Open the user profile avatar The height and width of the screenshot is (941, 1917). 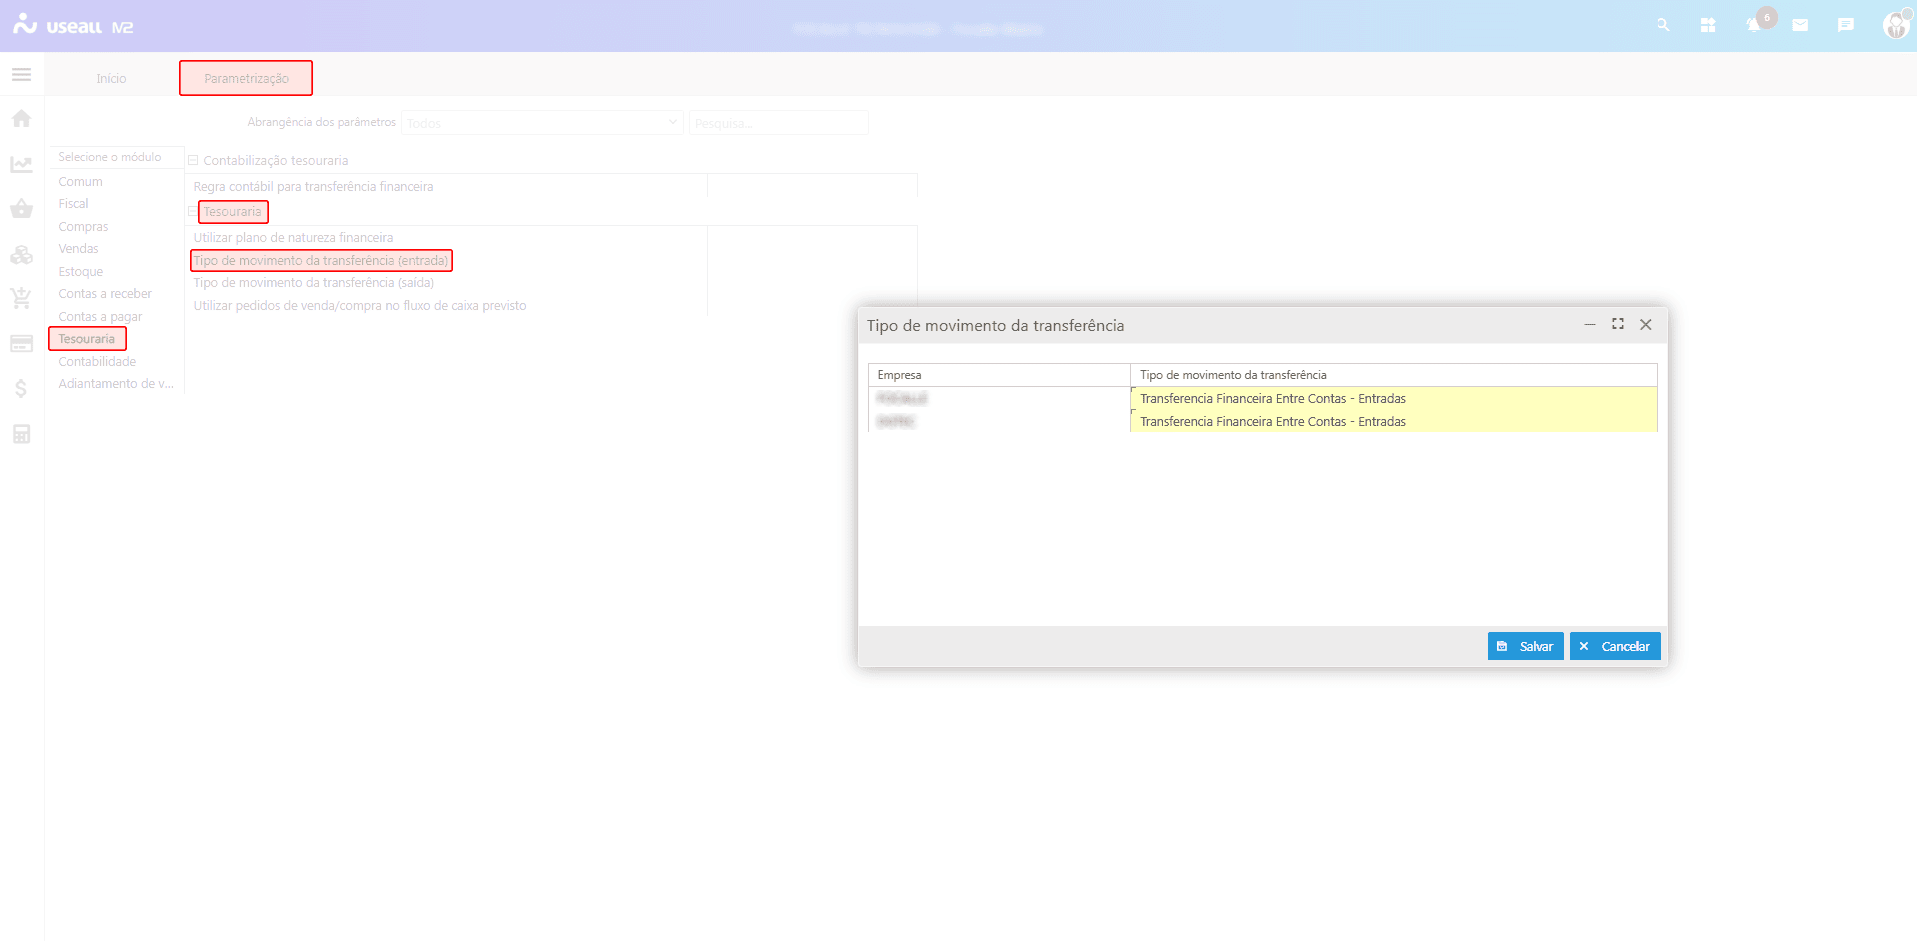1895,25
